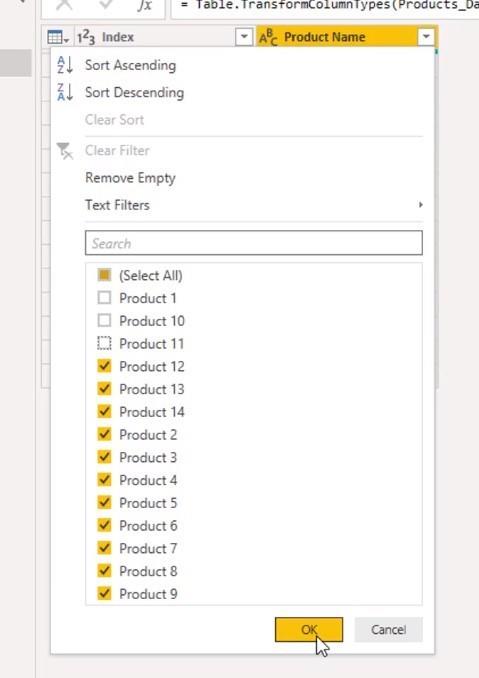This screenshot has width=479, height=678.
Task: Click the table options icon beside Index
Action: (58, 38)
